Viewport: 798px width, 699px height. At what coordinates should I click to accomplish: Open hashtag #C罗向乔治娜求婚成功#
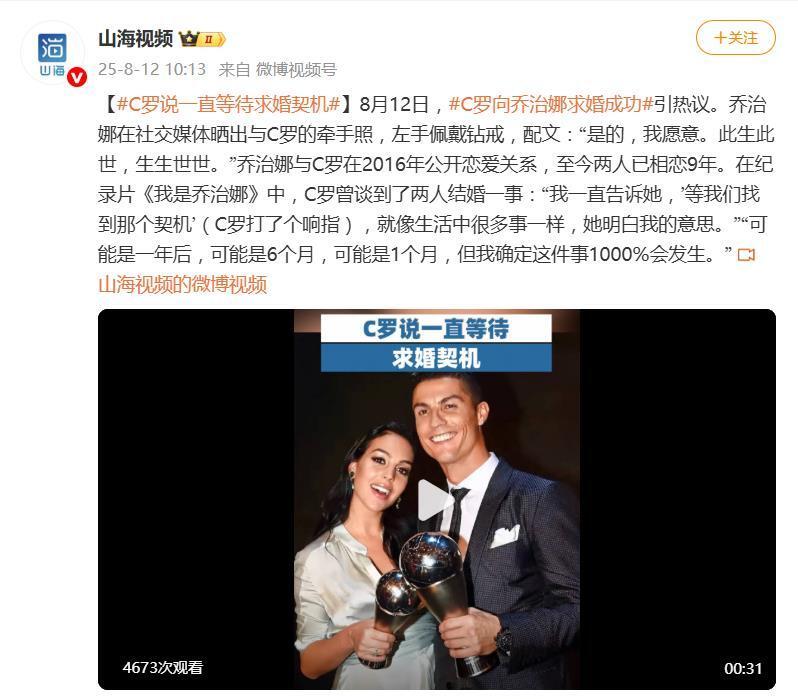tap(551, 104)
